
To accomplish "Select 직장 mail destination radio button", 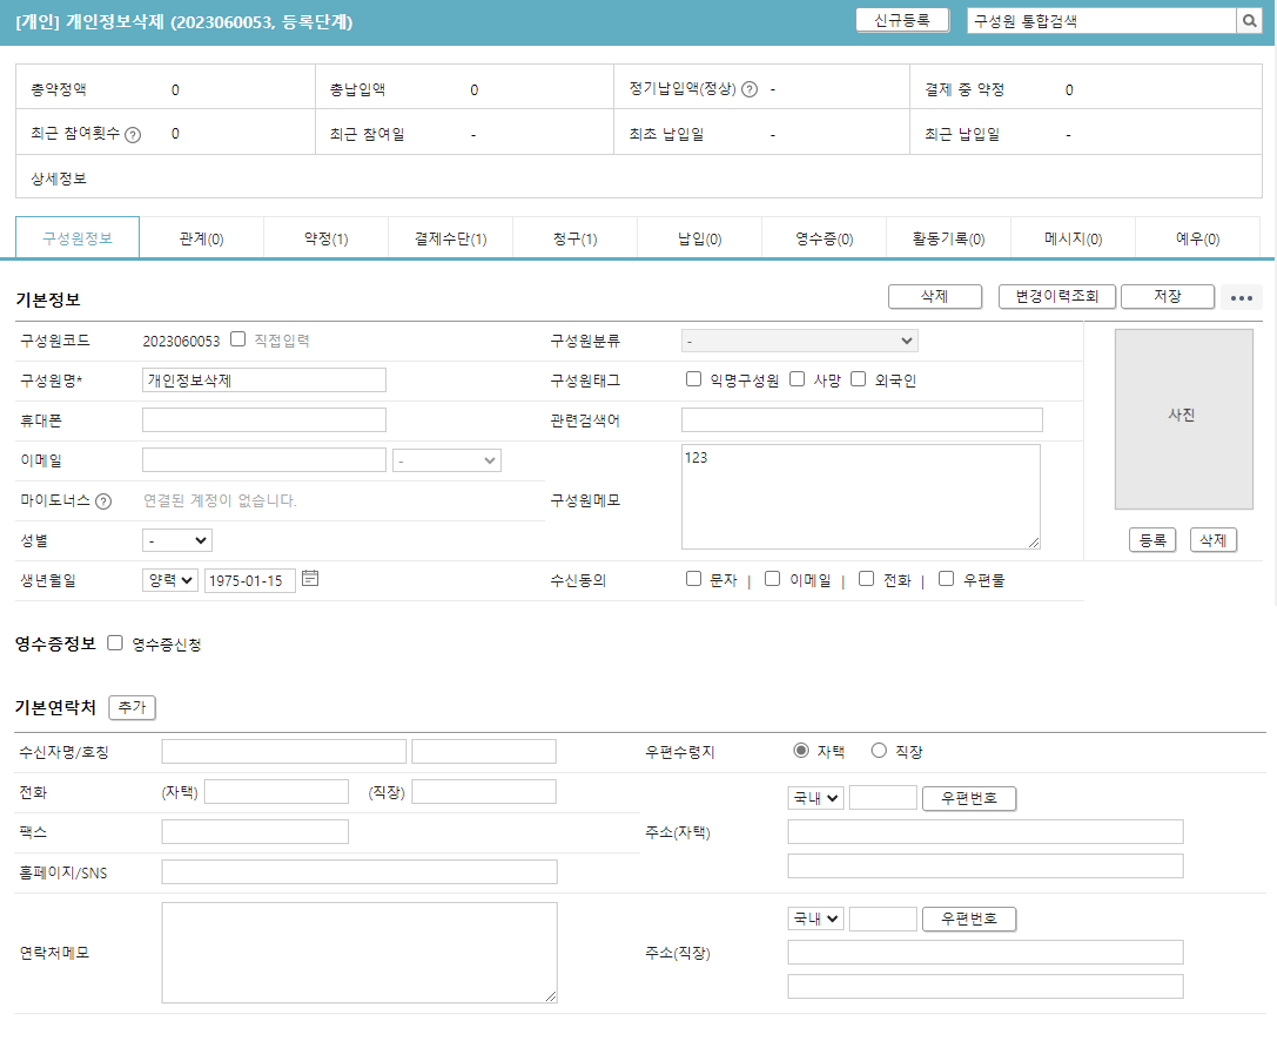I will 878,750.
